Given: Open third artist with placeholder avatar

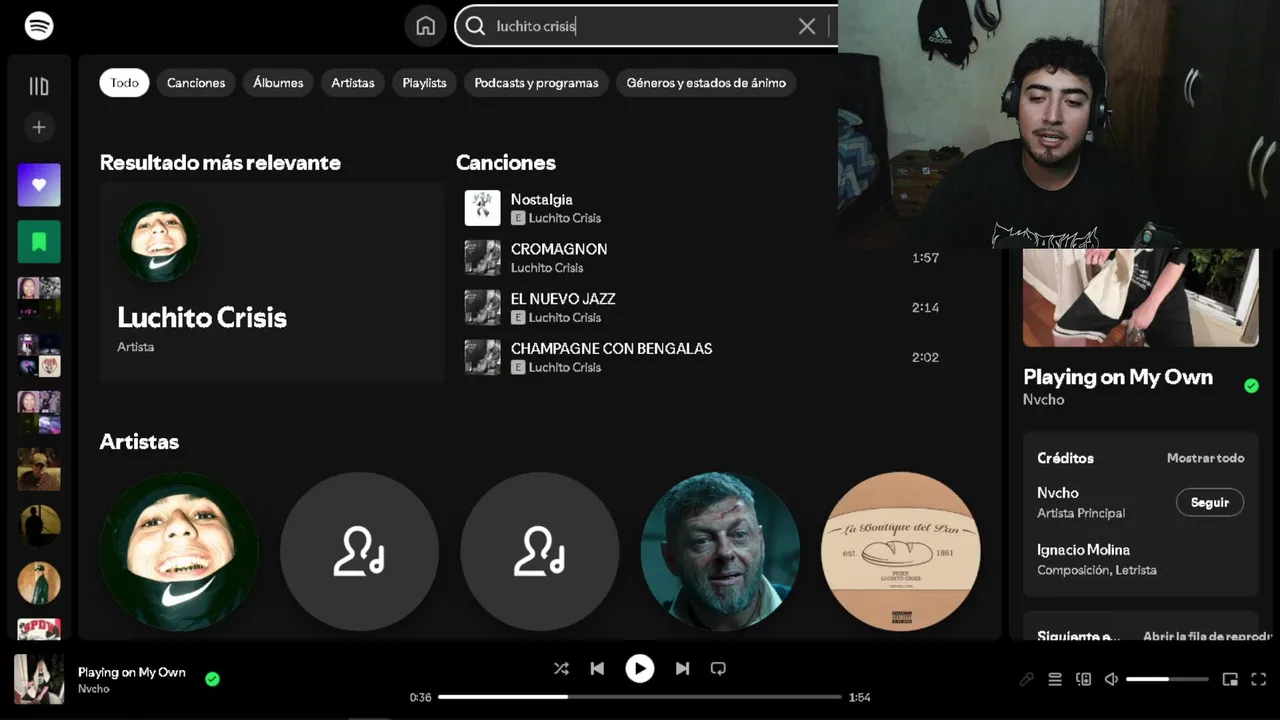Looking at the screenshot, I should coord(539,552).
